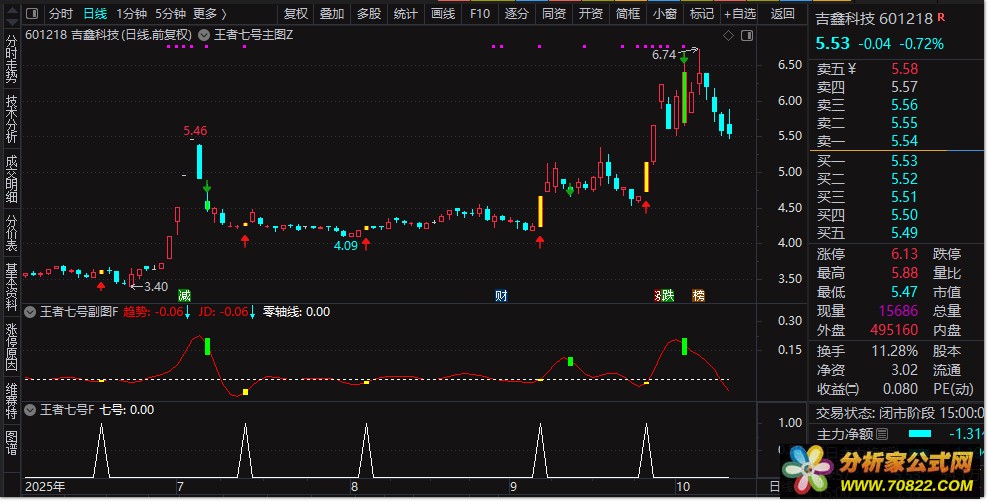The width and height of the screenshot is (990, 502).
Task: Click the green sell arrow at 6.74 peak
Action: 684,59
